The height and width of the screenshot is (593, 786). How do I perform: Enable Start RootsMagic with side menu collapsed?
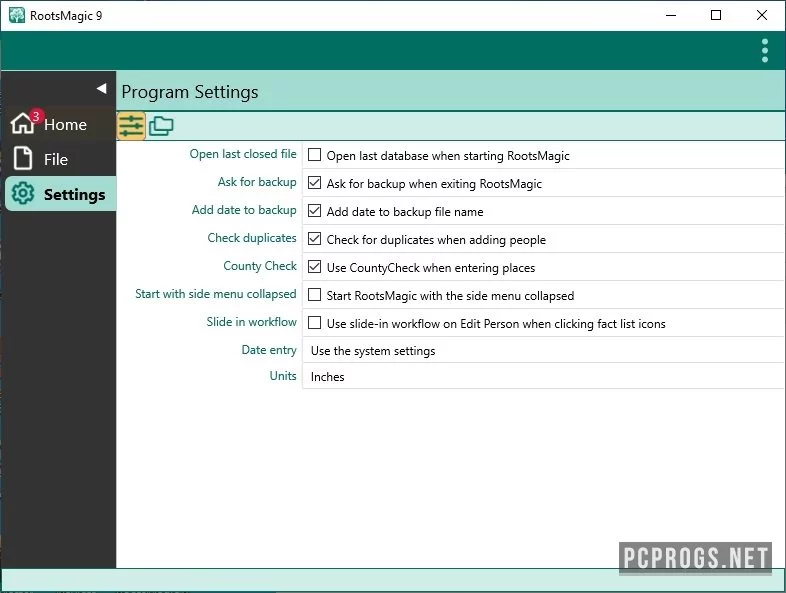314,295
